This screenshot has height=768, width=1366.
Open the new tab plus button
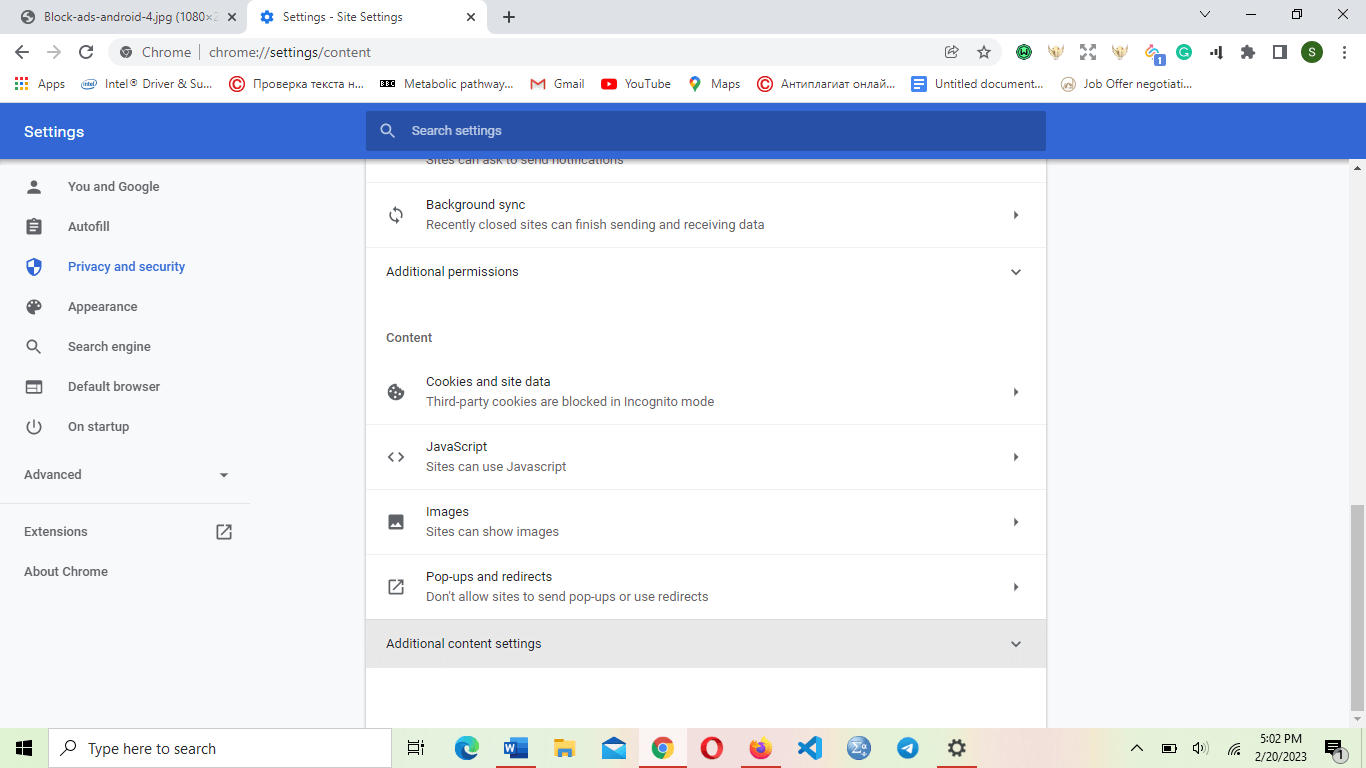click(x=509, y=17)
